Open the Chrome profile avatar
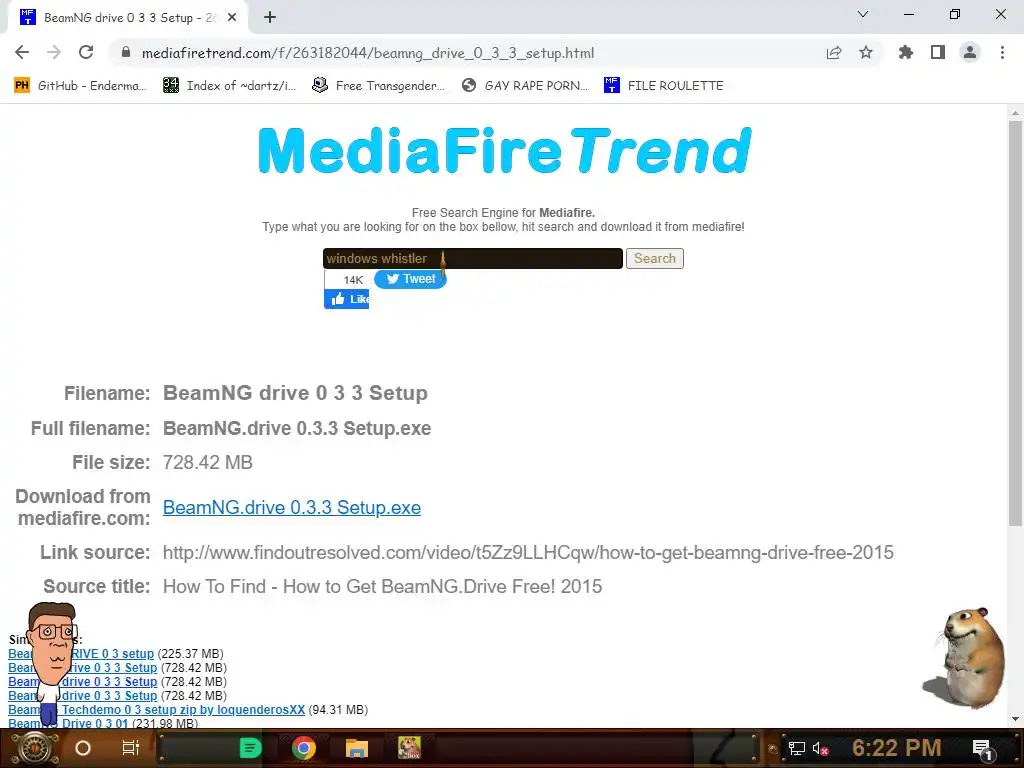 pos(970,52)
